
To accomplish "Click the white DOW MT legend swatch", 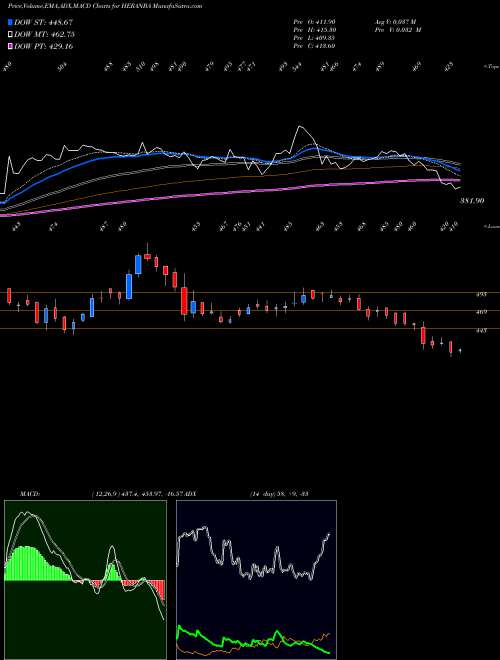I will coord(10,34).
